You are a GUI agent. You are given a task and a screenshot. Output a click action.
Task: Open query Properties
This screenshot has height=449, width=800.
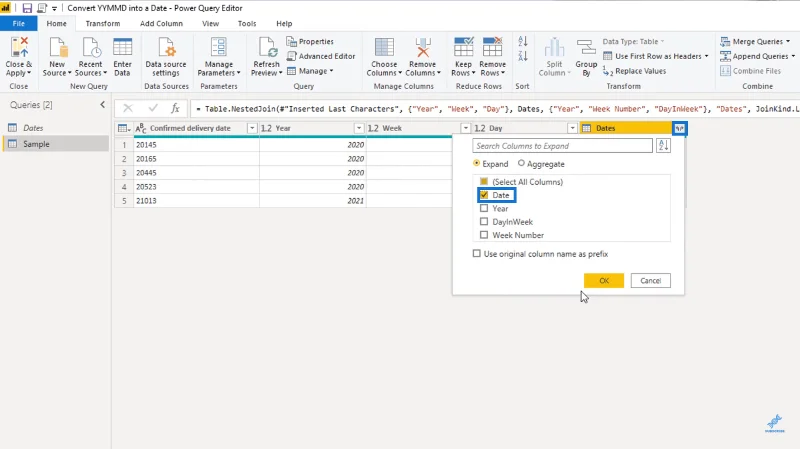(310, 41)
